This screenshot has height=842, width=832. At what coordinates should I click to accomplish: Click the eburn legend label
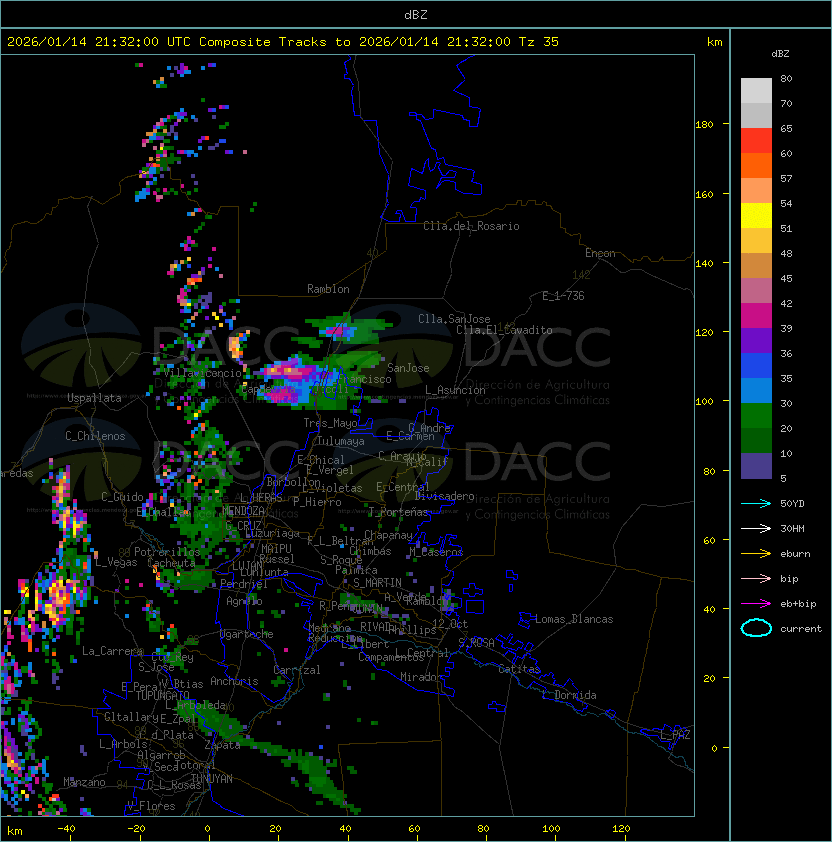795,554
